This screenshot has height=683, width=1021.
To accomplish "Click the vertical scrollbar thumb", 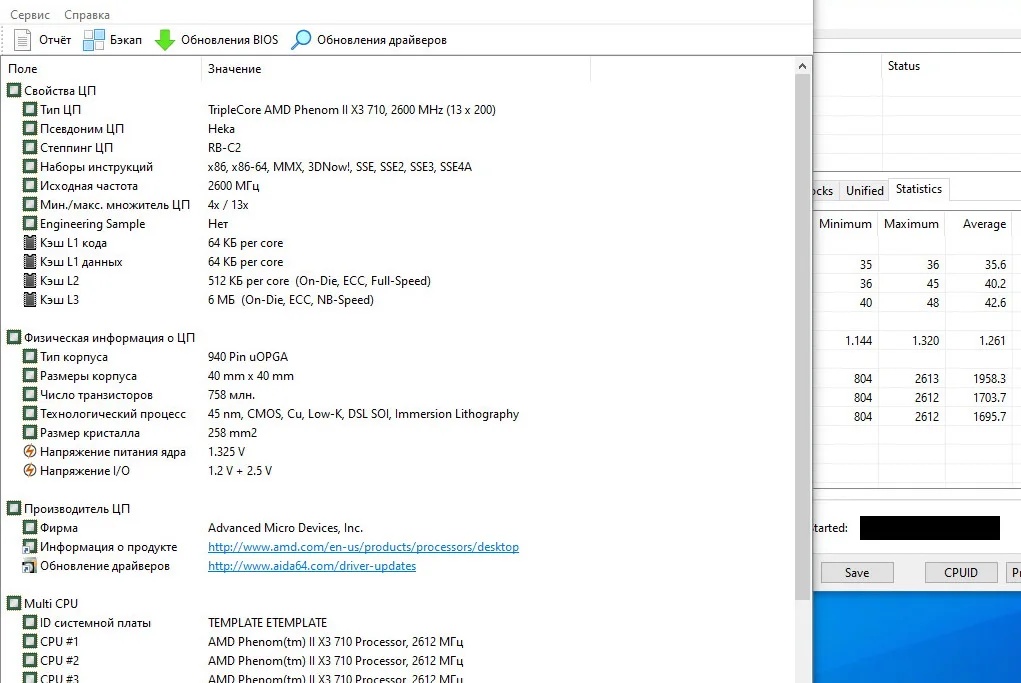I will click(x=802, y=335).
